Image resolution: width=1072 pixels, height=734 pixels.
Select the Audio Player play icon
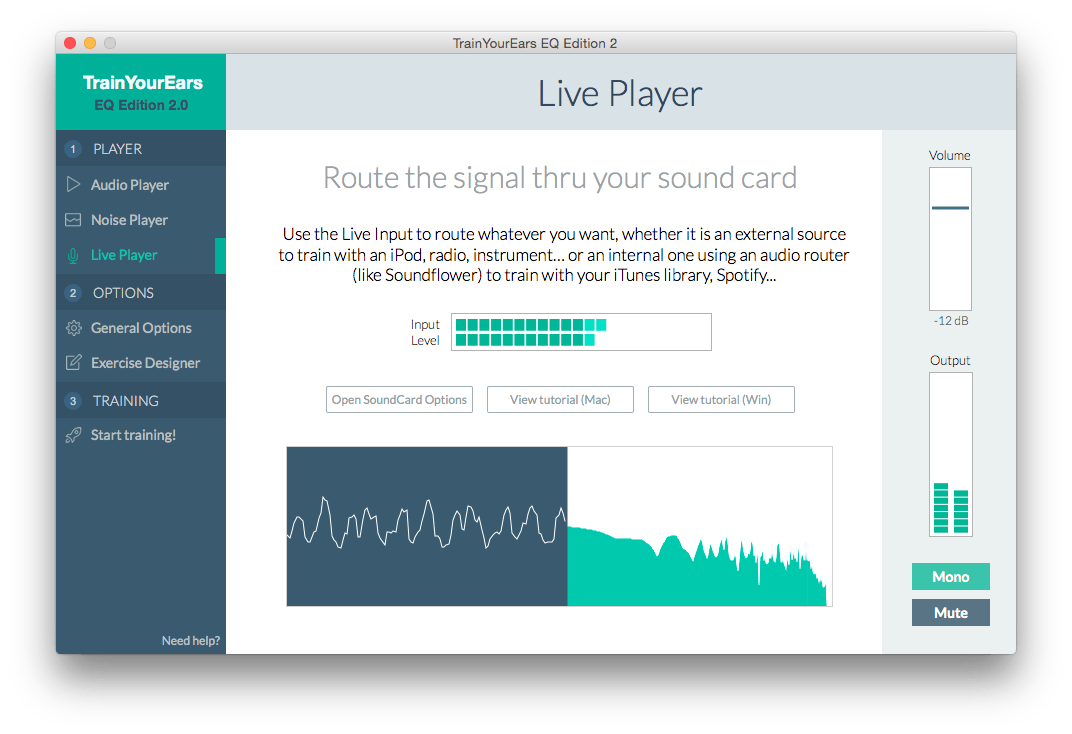point(71,184)
